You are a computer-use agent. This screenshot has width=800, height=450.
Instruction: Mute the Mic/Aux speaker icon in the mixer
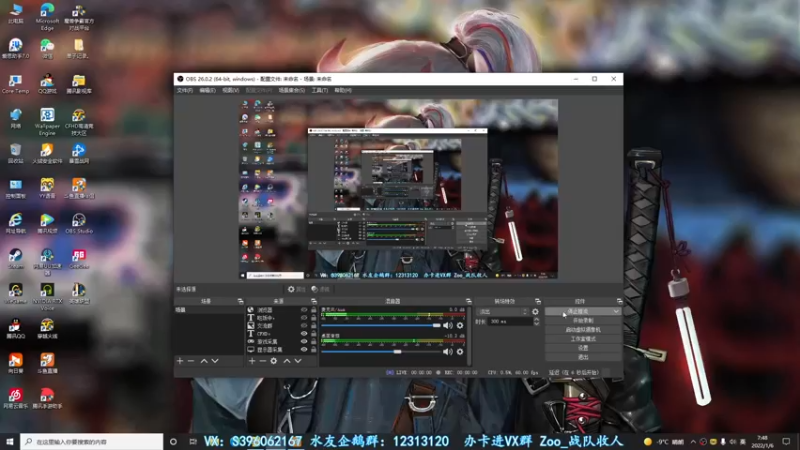click(448, 325)
